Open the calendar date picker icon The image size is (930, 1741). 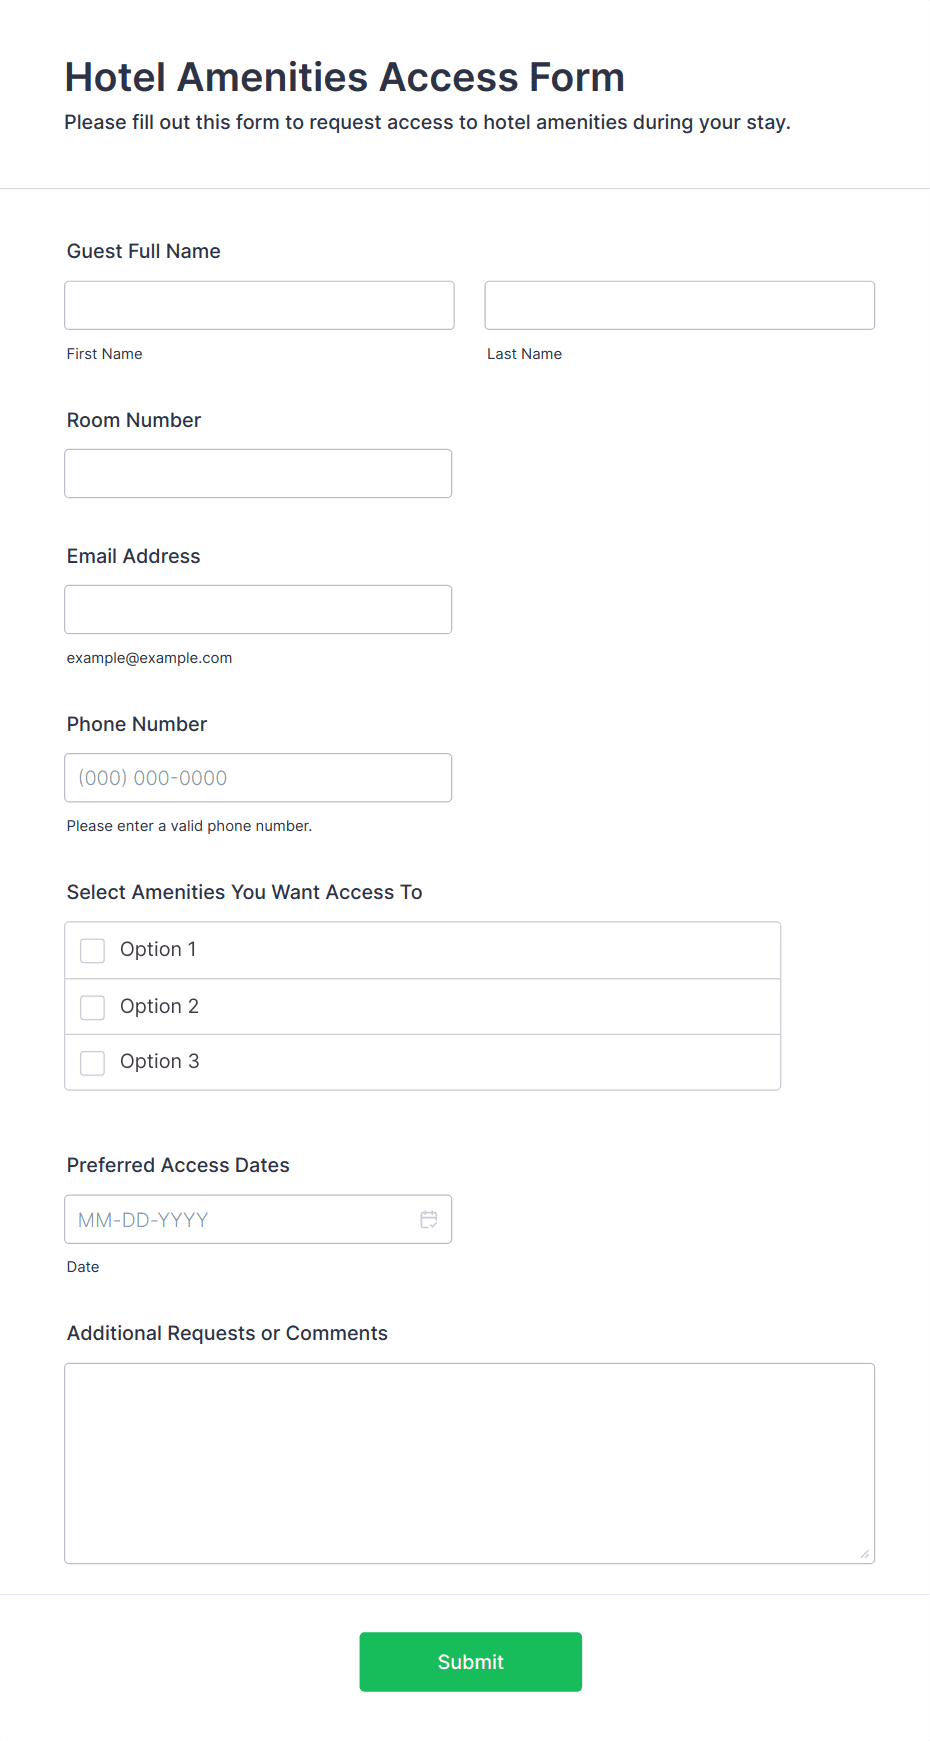coord(429,1219)
